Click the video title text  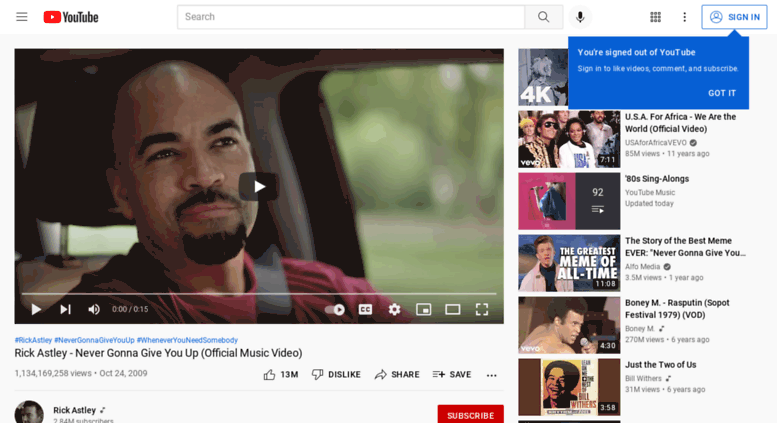point(158,353)
